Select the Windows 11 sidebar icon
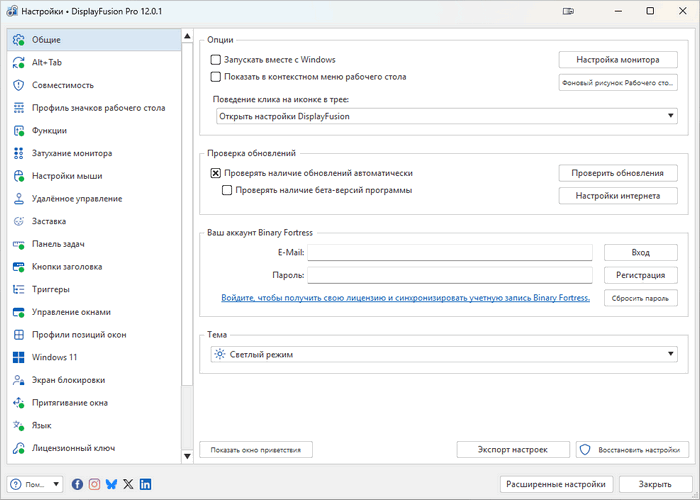The height and width of the screenshot is (500, 700). pyautogui.click(x=19, y=357)
